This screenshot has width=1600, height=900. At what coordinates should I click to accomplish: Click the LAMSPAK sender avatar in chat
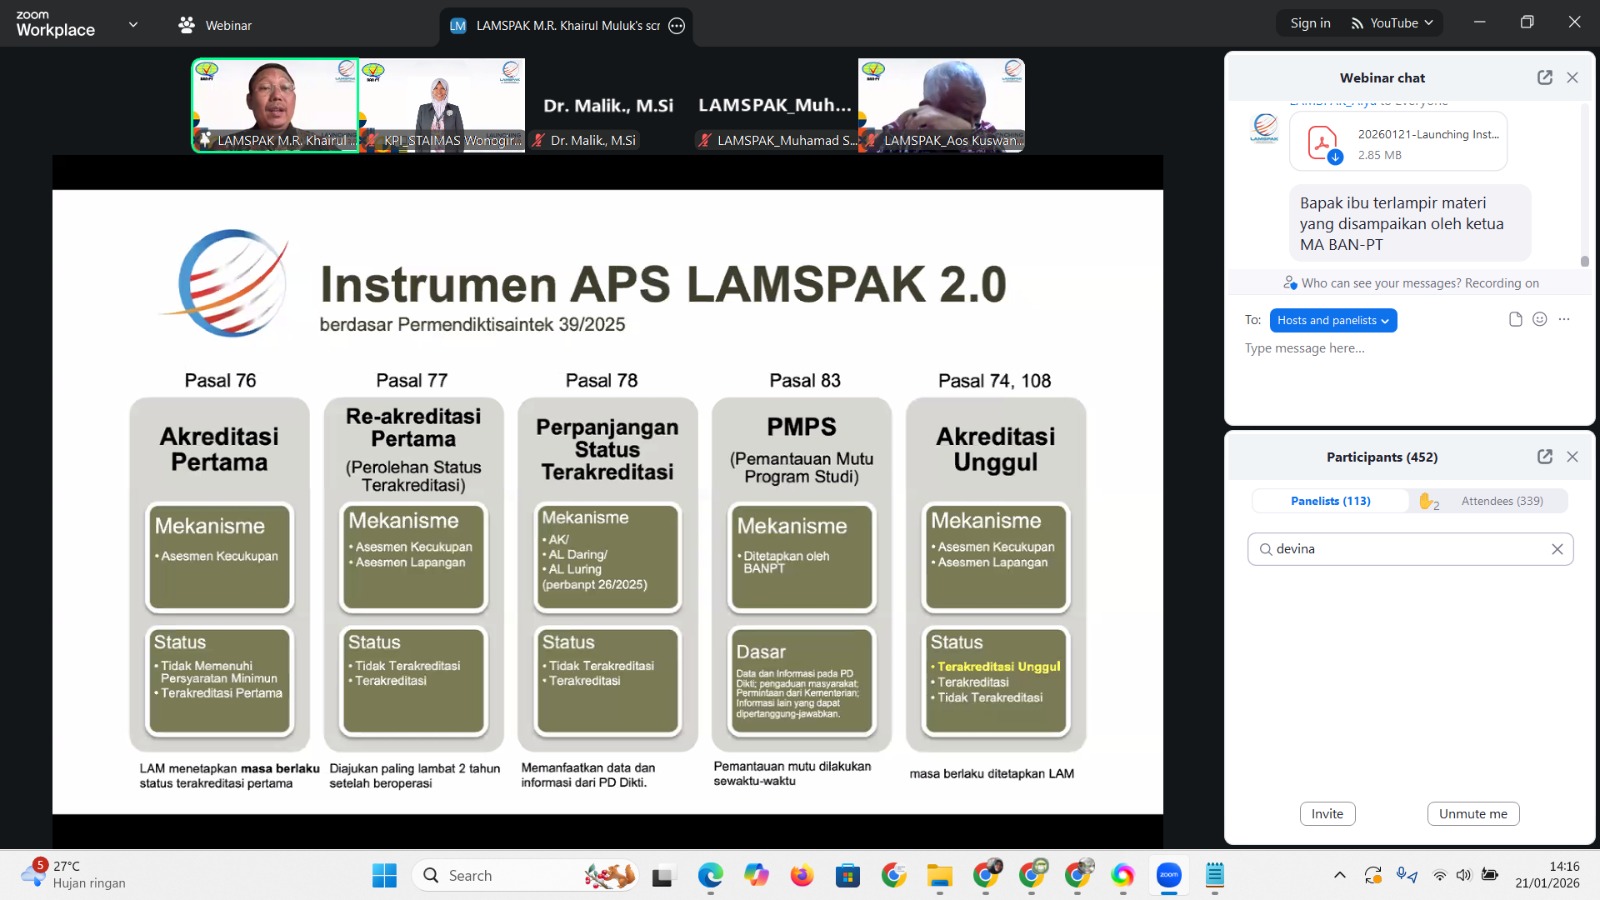tap(1265, 128)
